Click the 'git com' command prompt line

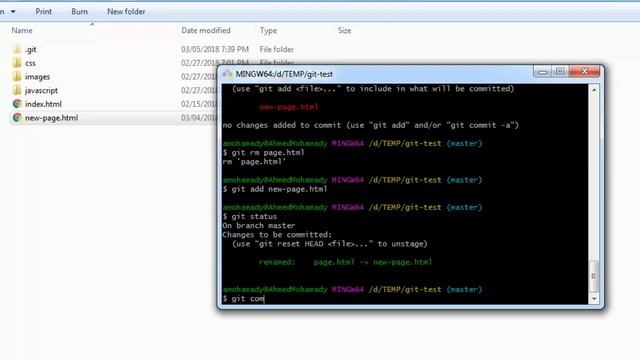tap(244, 298)
